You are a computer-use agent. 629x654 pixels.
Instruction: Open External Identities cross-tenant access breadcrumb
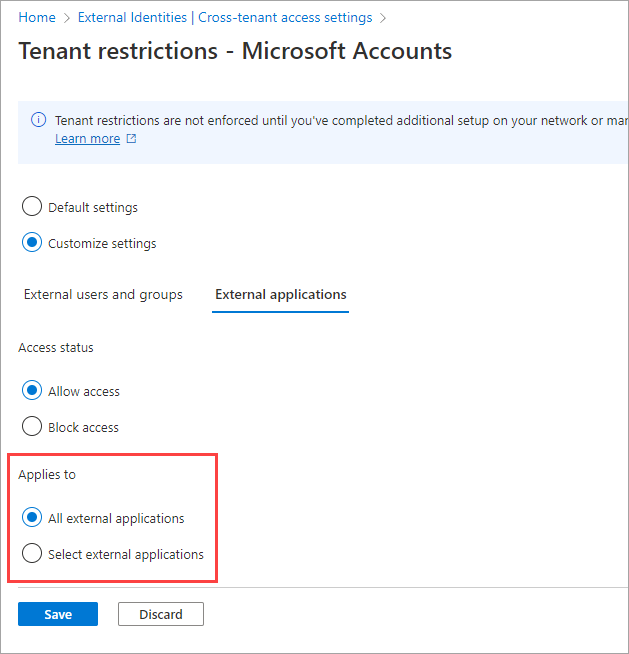(x=225, y=17)
